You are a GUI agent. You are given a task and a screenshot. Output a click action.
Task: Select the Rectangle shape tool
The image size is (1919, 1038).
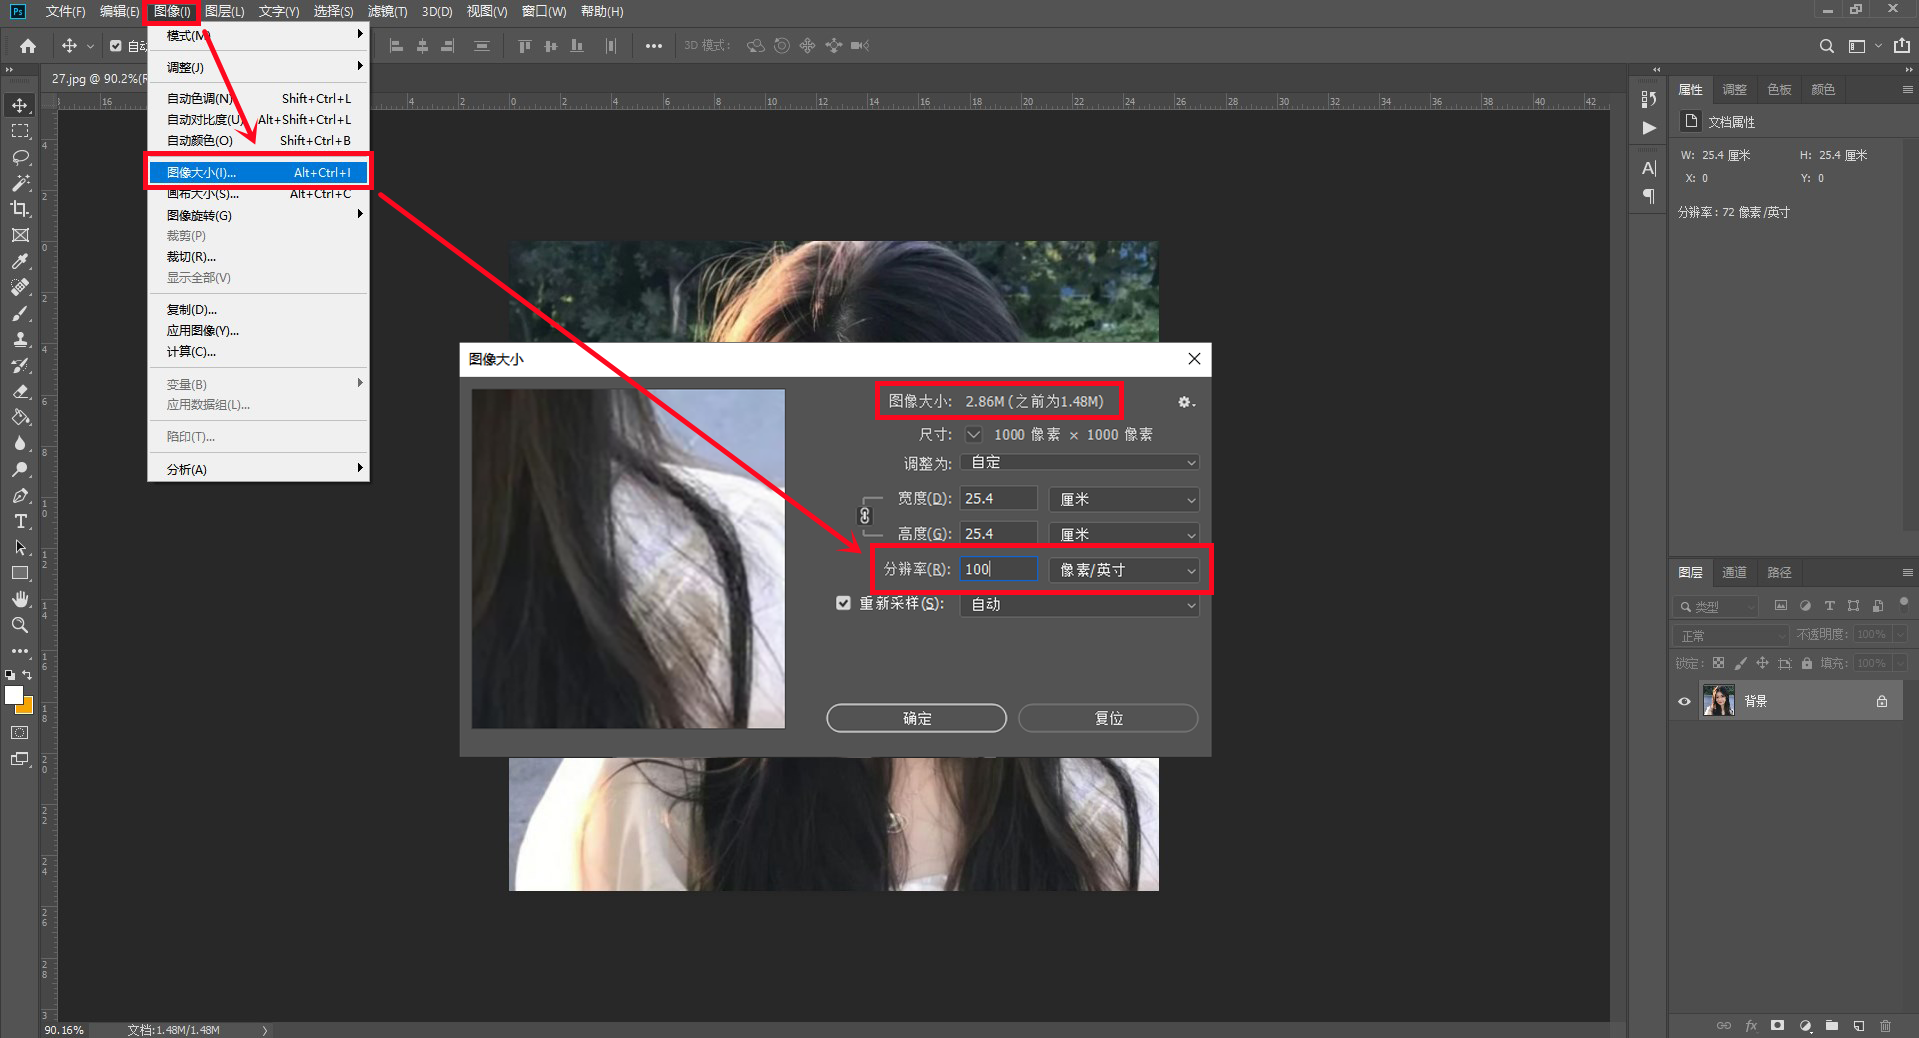[20, 573]
